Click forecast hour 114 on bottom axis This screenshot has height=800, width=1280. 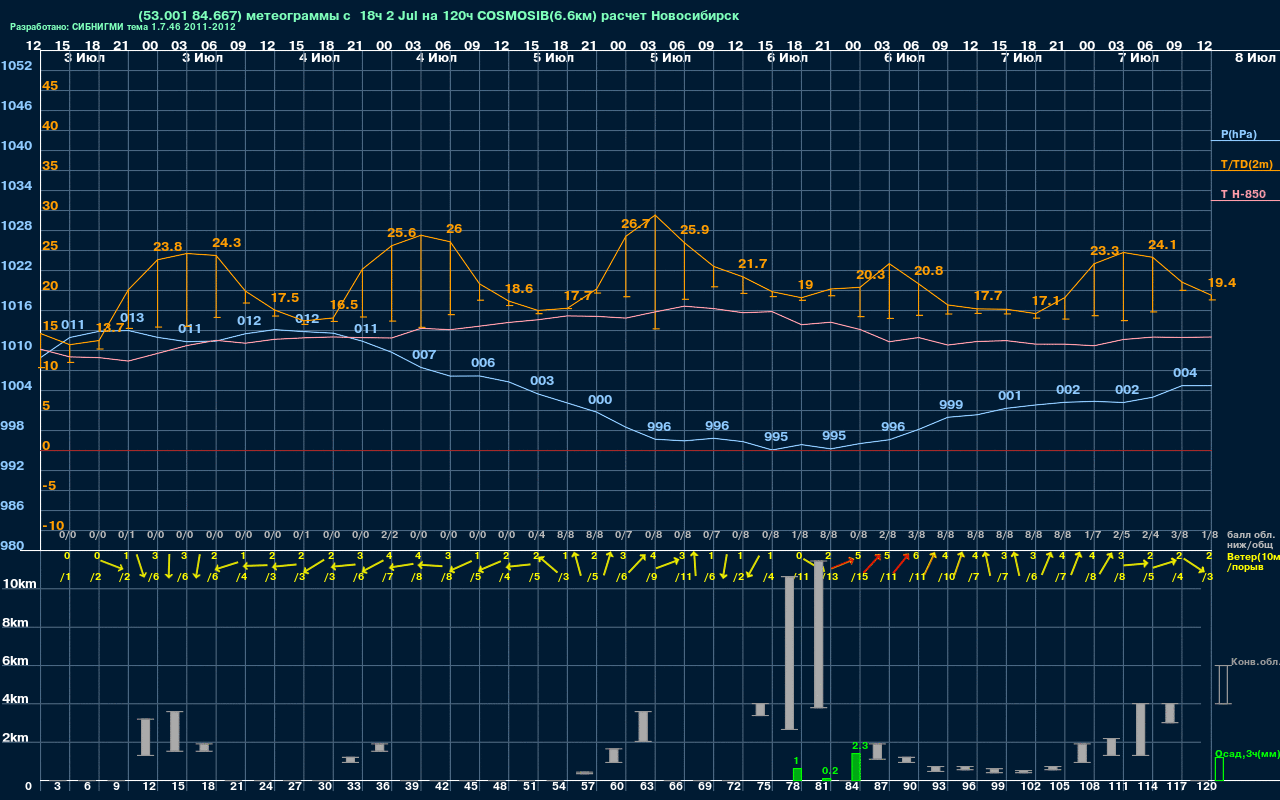(x=1149, y=787)
